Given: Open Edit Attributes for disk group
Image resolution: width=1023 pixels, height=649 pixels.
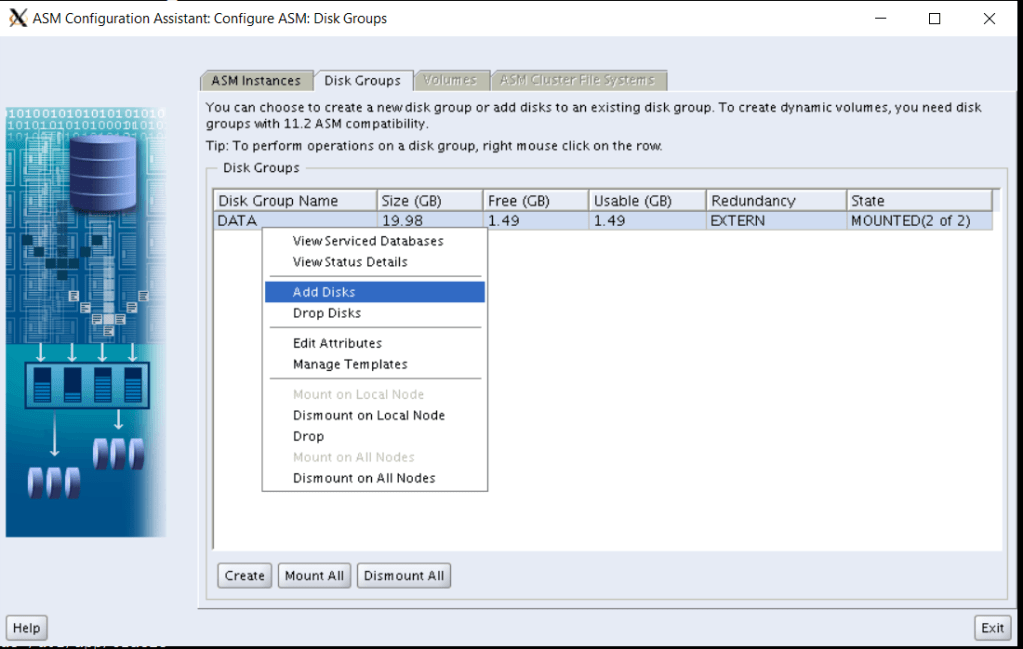Looking at the screenshot, I should click(x=337, y=343).
